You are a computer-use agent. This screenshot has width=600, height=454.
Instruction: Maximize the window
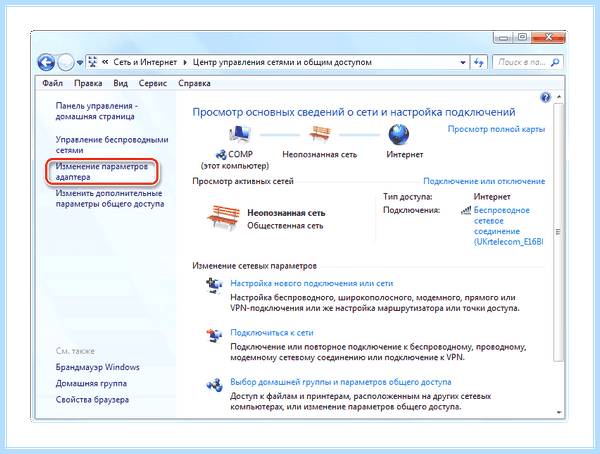point(522,38)
